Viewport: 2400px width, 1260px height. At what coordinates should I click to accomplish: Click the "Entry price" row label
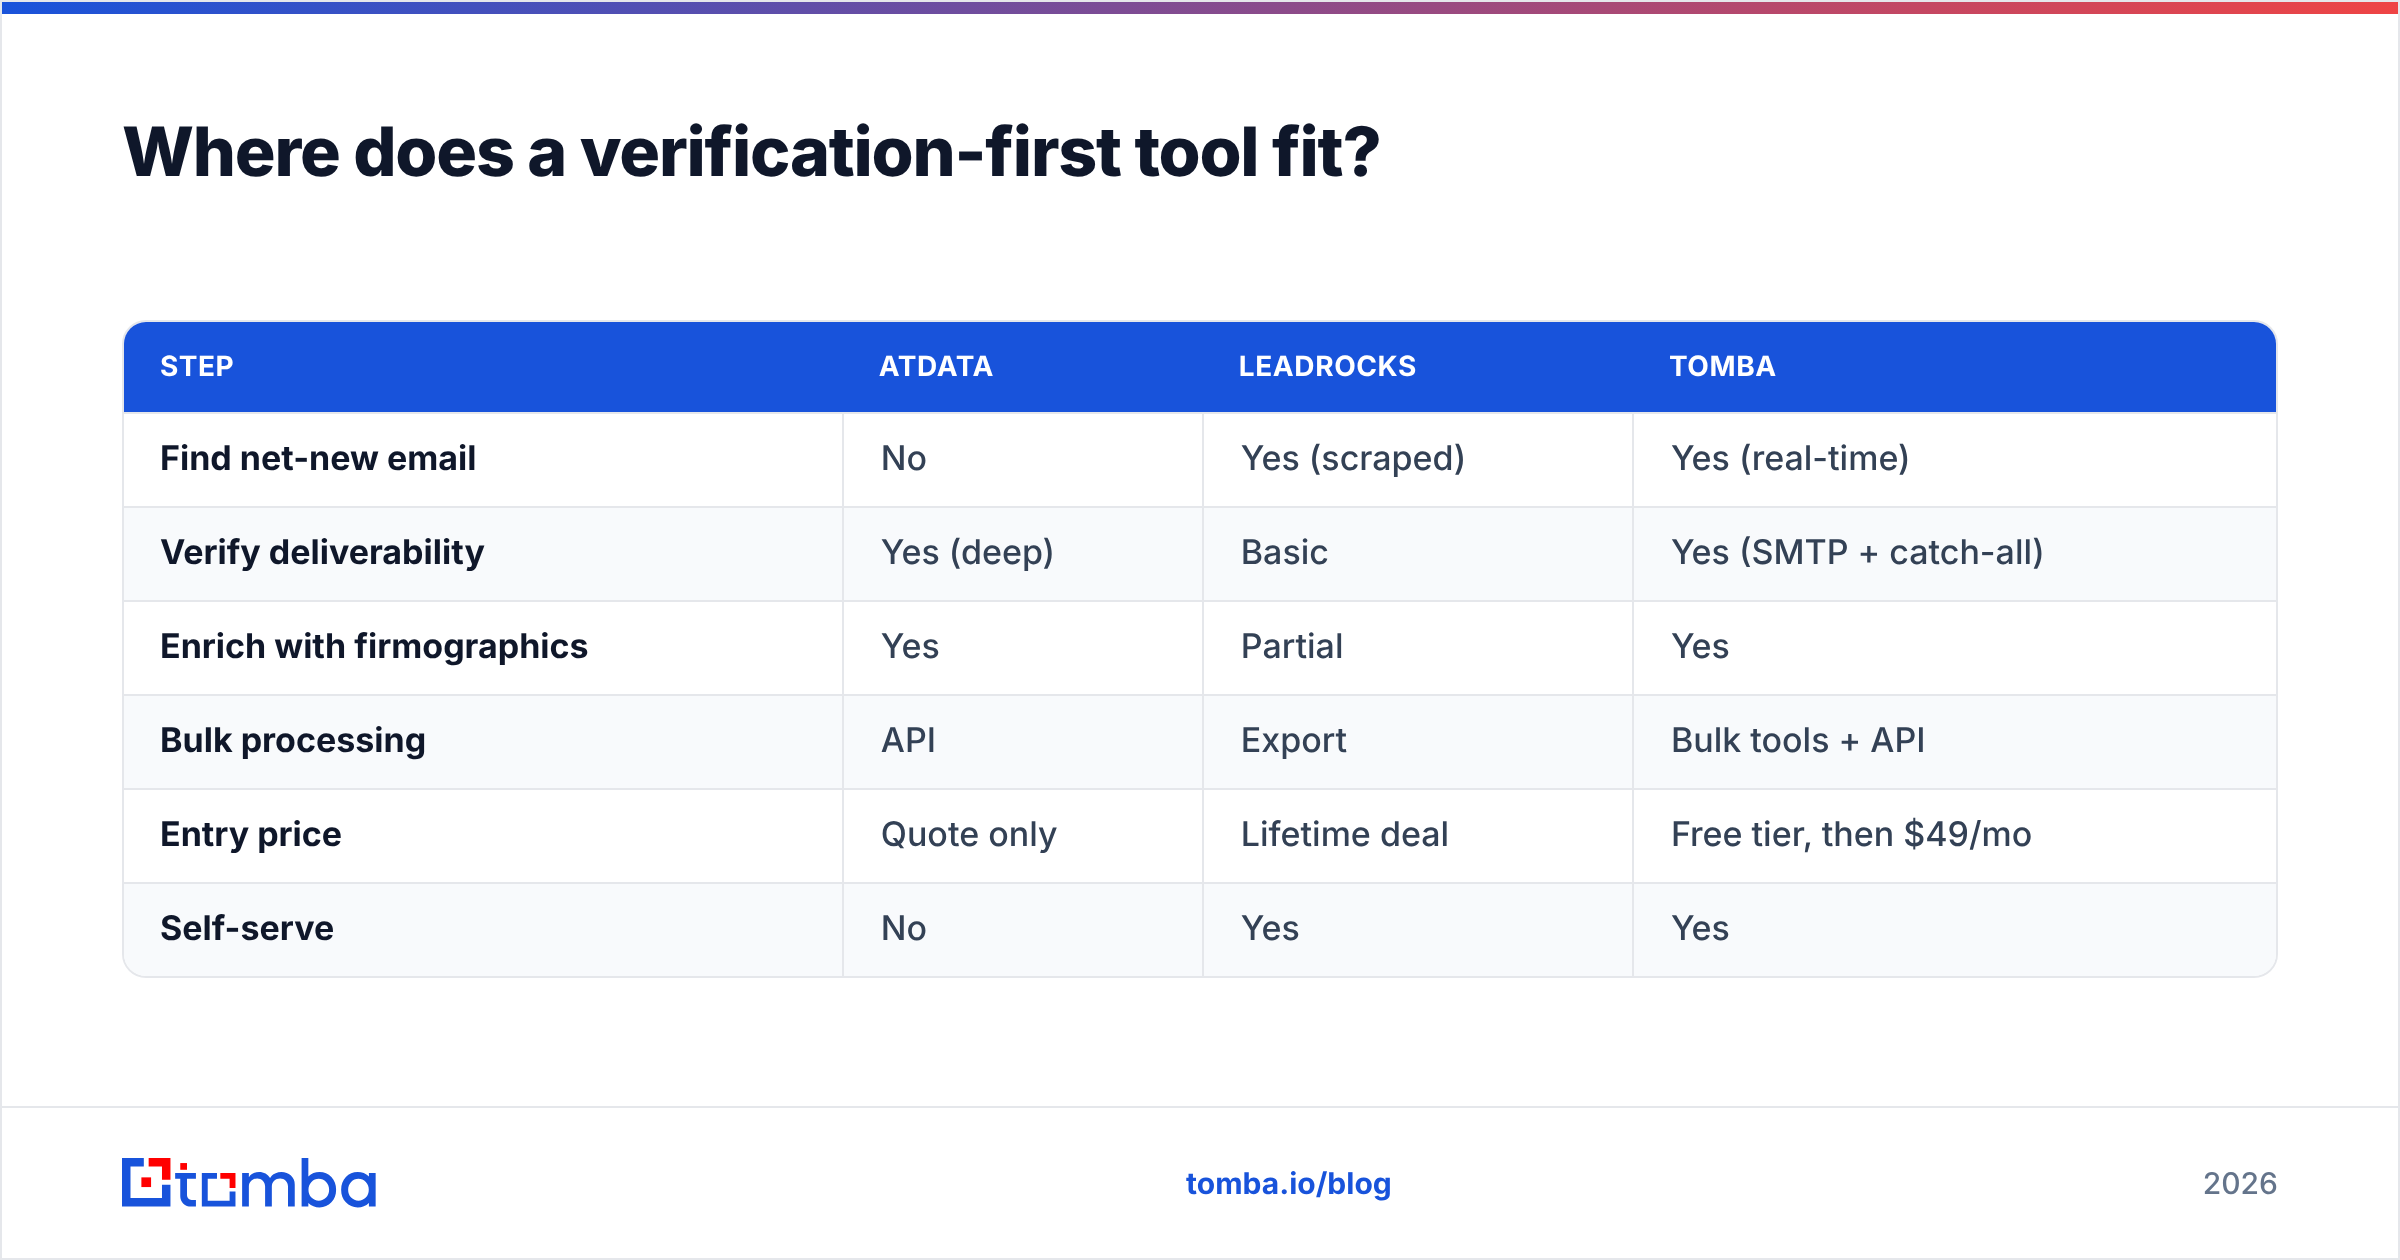pos(251,834)
